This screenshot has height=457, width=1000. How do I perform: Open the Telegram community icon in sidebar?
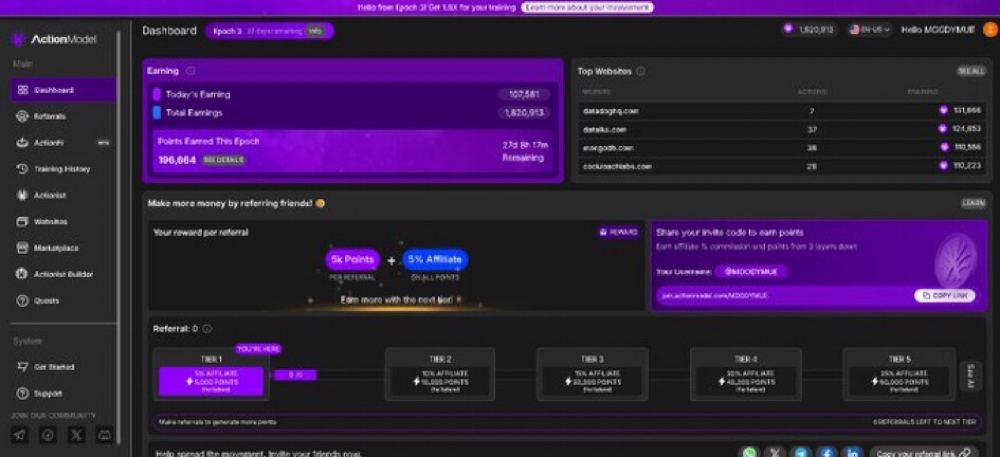tap(20, 435)
